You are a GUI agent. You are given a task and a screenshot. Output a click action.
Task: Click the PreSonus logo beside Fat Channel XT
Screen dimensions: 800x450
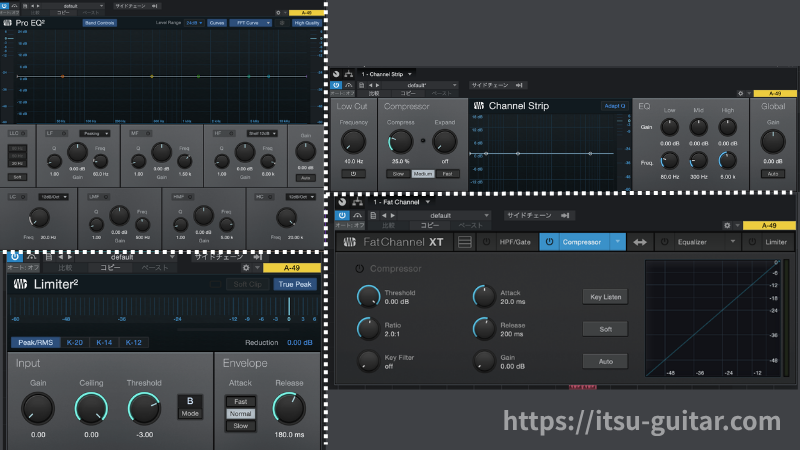click(x=349, y=242)
